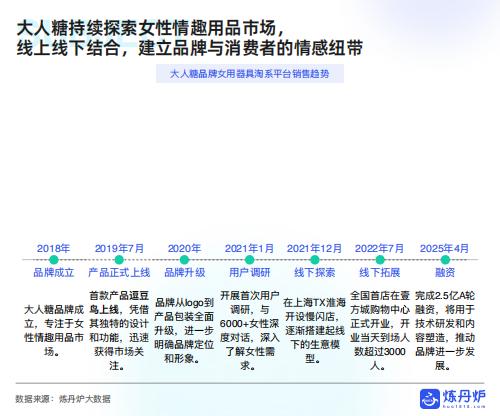Select the date label 2019年7月
This screenshot has width=500, height=416.
coord(119,248)
